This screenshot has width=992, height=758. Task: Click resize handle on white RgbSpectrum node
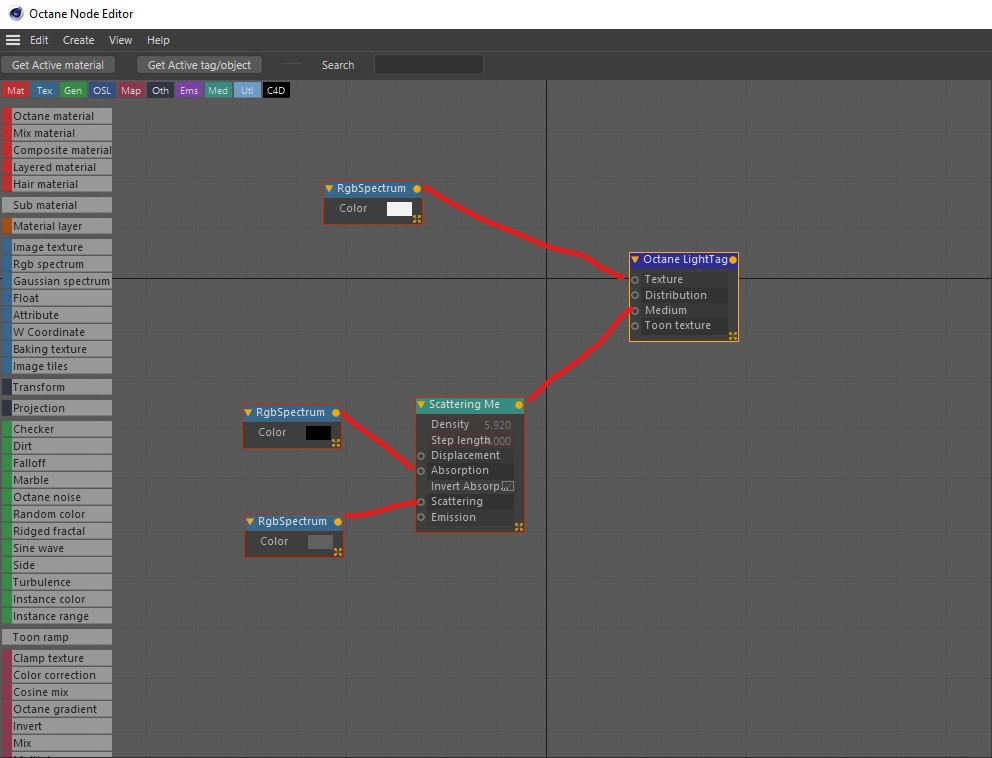click(x=417, y=219)
